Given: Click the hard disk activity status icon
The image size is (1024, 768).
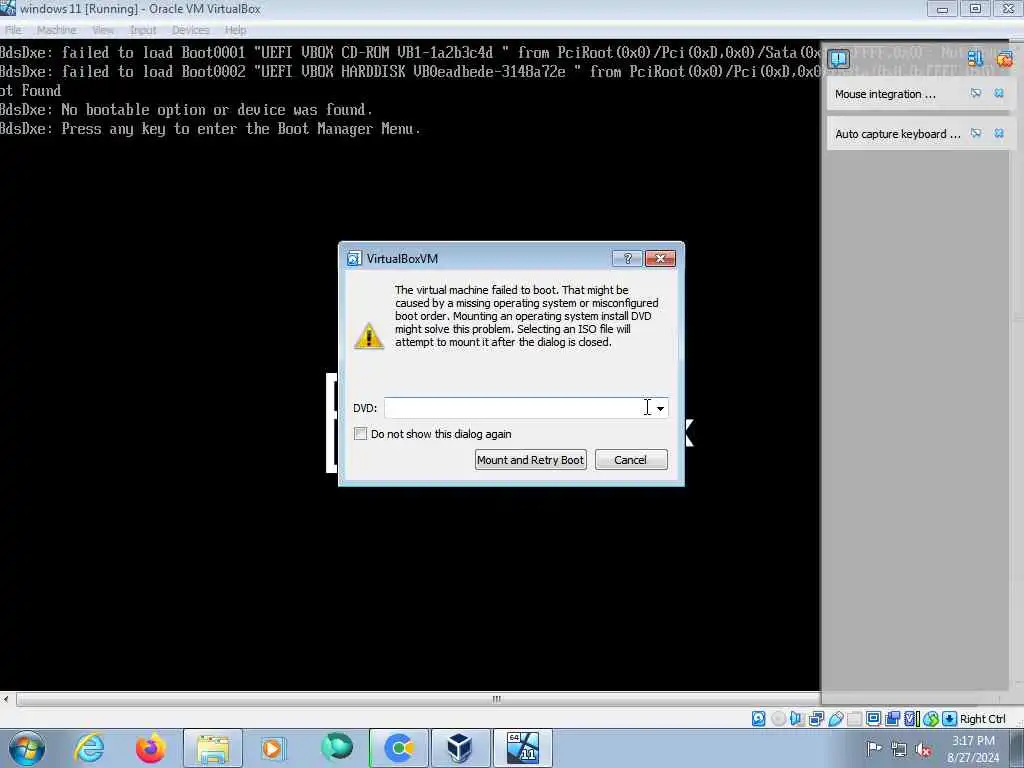Looking at the screenshot, I should tap(758, 718).
